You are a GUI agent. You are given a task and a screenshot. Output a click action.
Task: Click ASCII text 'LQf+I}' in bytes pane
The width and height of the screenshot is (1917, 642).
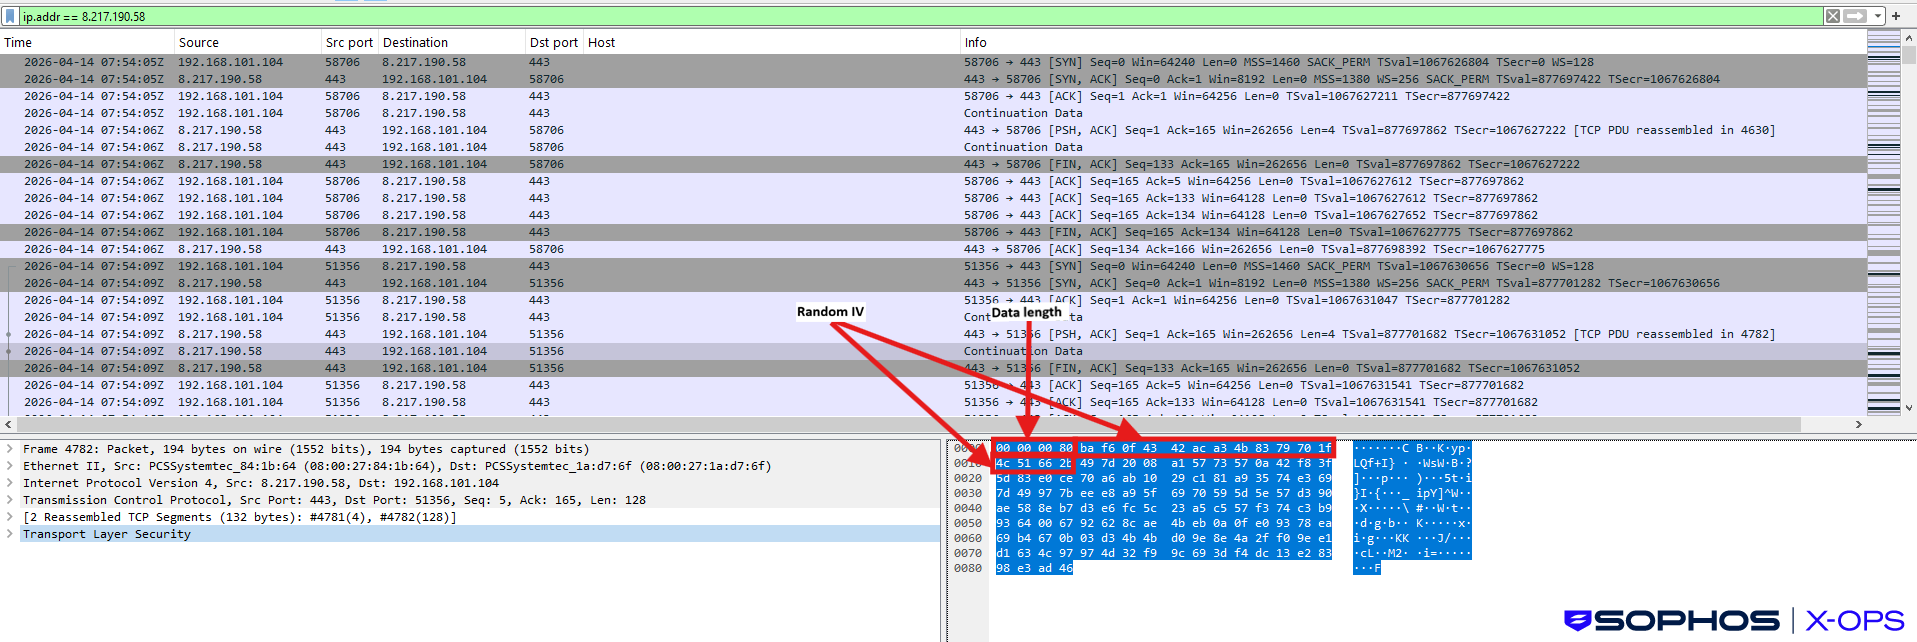[x=1374, y=463]
